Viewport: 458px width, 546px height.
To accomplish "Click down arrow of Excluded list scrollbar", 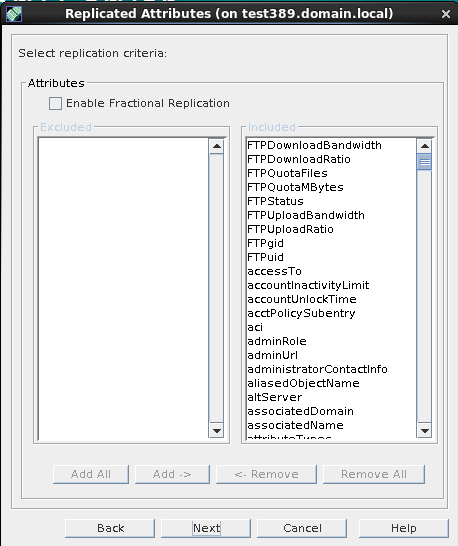I will (x=217, y=431).
